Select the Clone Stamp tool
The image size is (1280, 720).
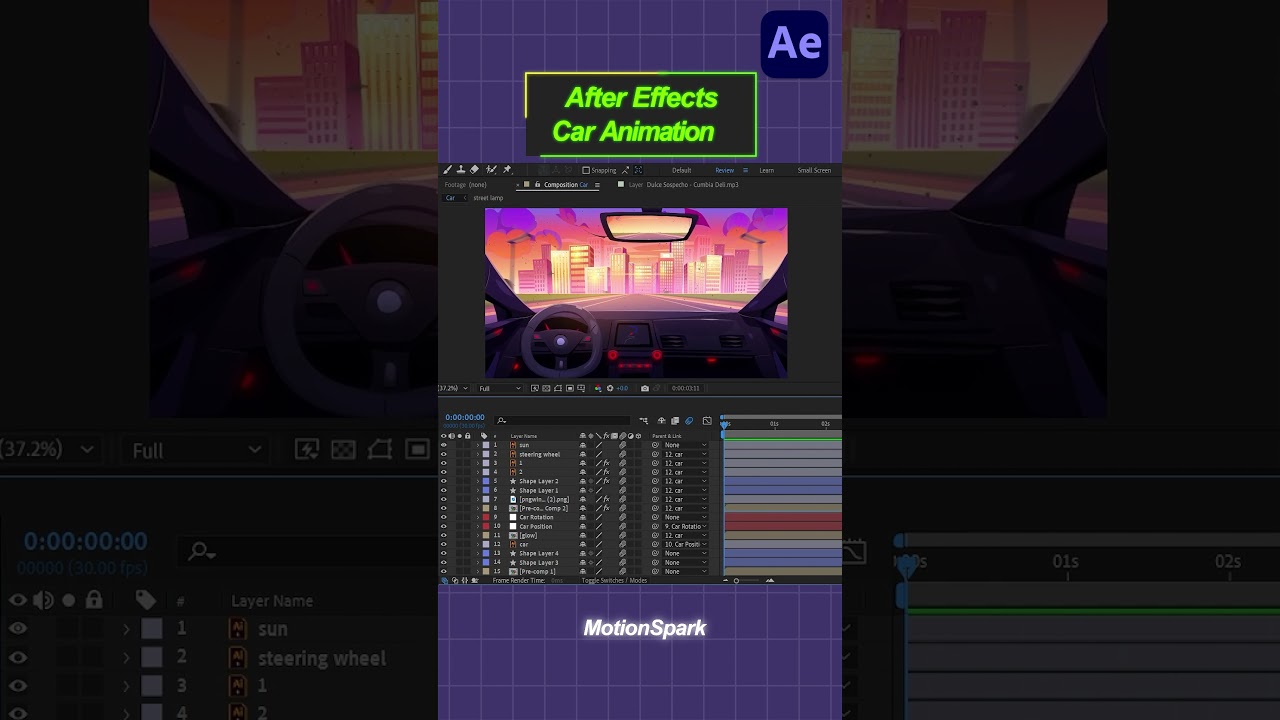tap(461, 170)
